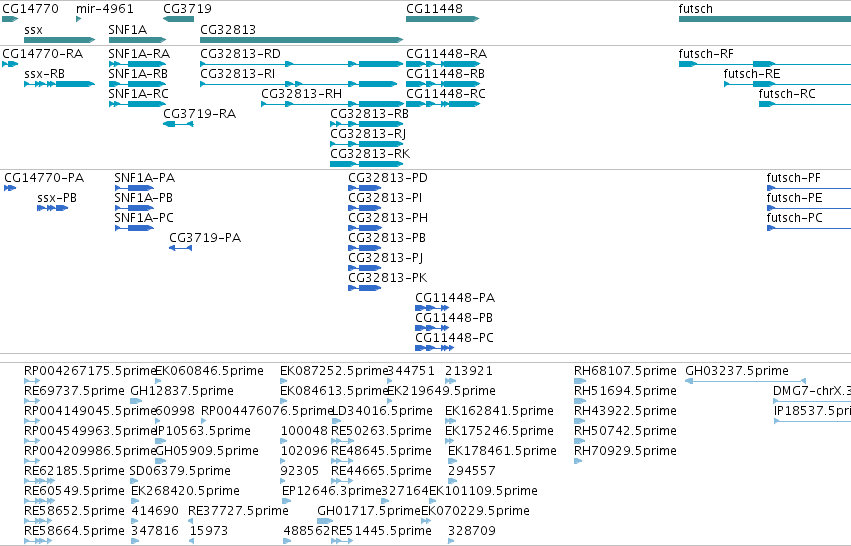Select transcript SNF1A-RB
Screen dimensions: 851x546
coord(138,74)
